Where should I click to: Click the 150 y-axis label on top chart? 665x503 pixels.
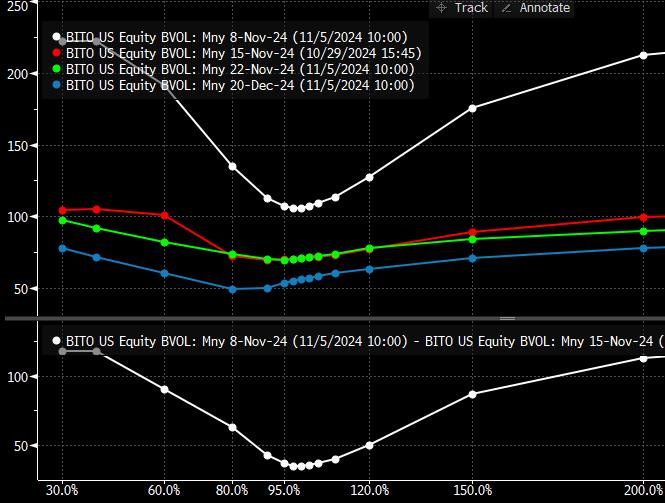tap(18, 146)
